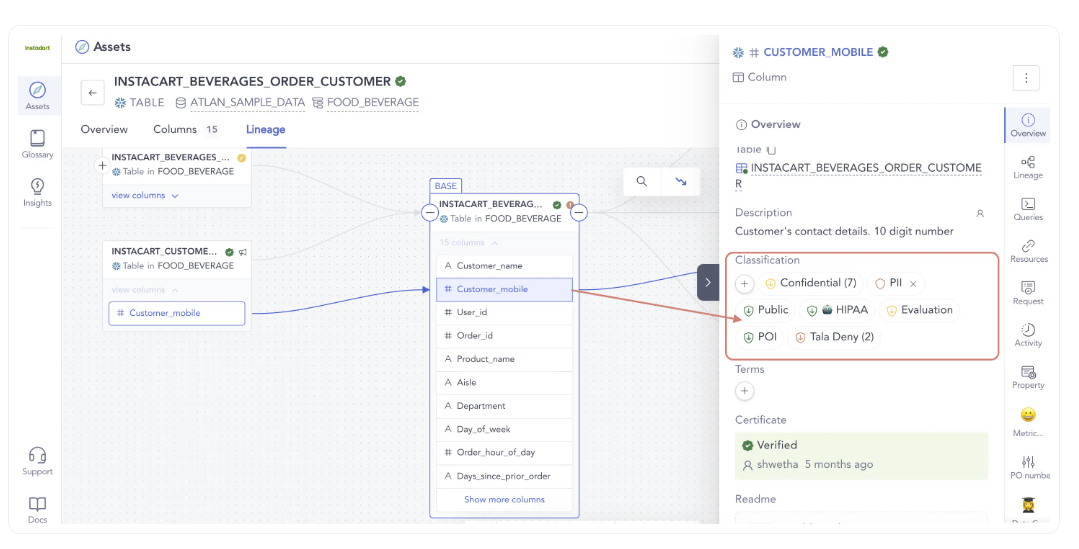The image size is (1079, 549).
Task: Switch to the Overview tab
Action: pyautogui.click(x=104, y=130)
